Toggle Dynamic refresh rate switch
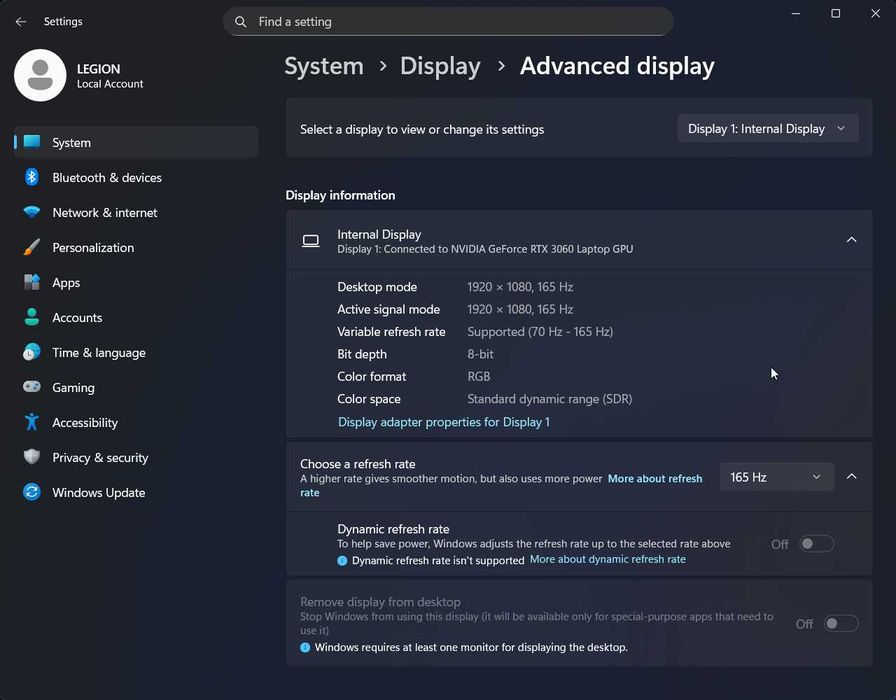The image size is (896, 700). coord(817,544)
